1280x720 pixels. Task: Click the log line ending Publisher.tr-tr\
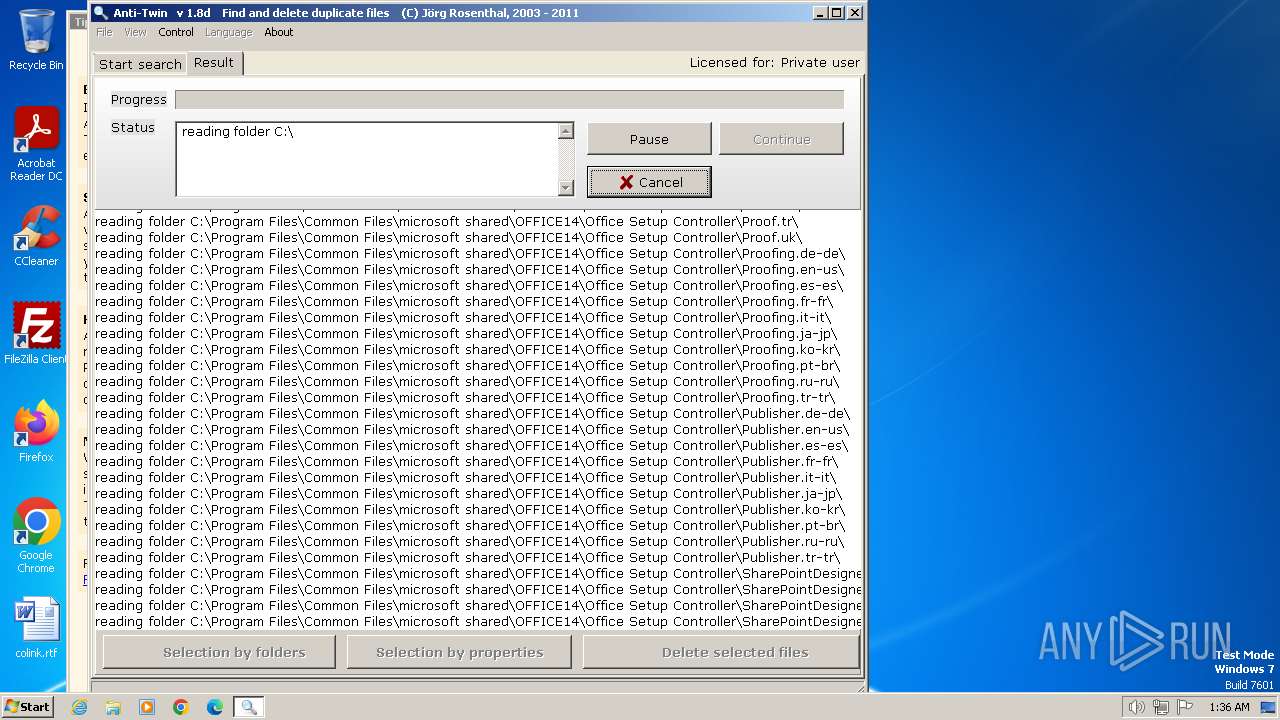point(467,558)
